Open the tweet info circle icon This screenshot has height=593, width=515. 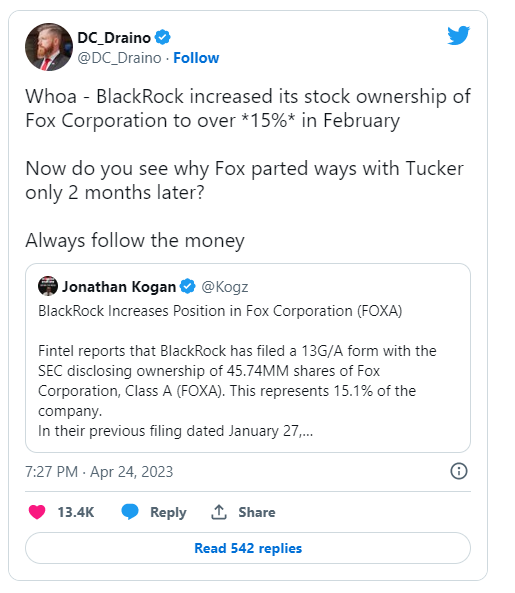click(459, 471)
